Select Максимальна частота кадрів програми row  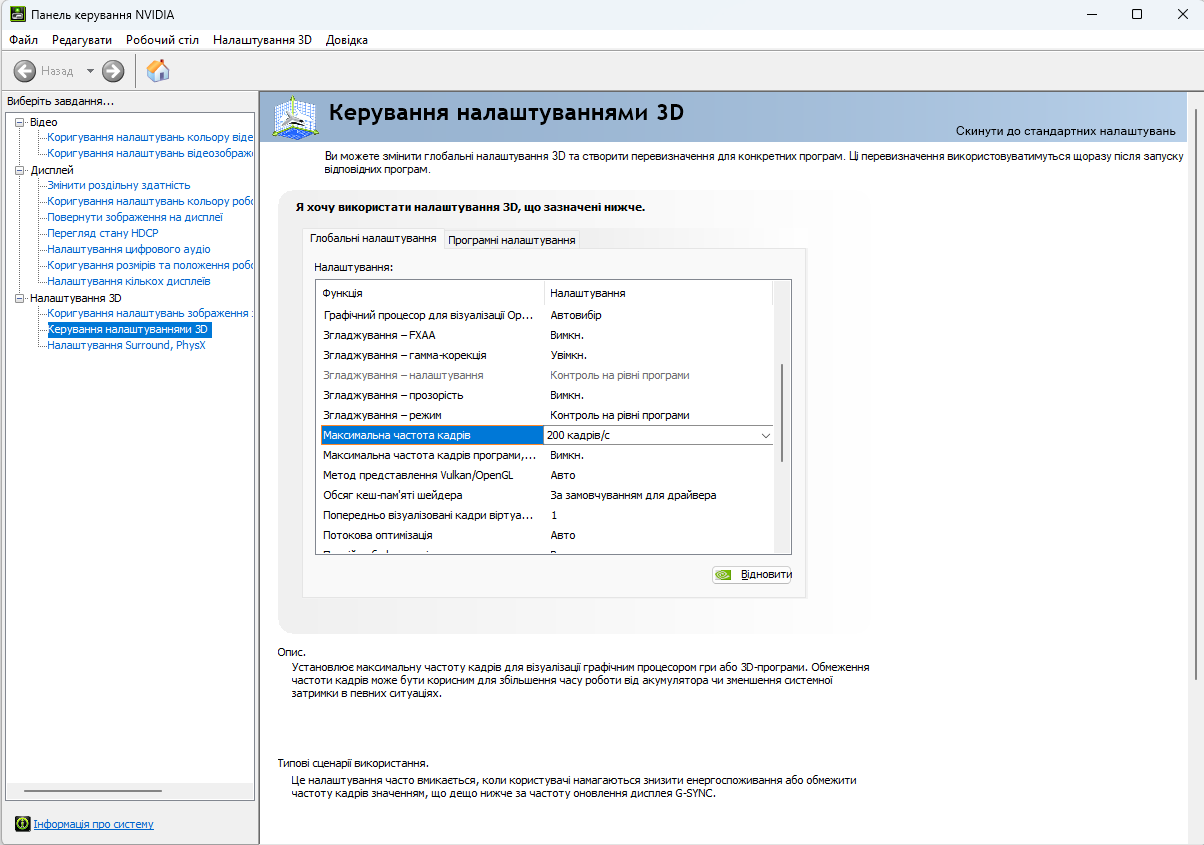(x=547, y=455)
